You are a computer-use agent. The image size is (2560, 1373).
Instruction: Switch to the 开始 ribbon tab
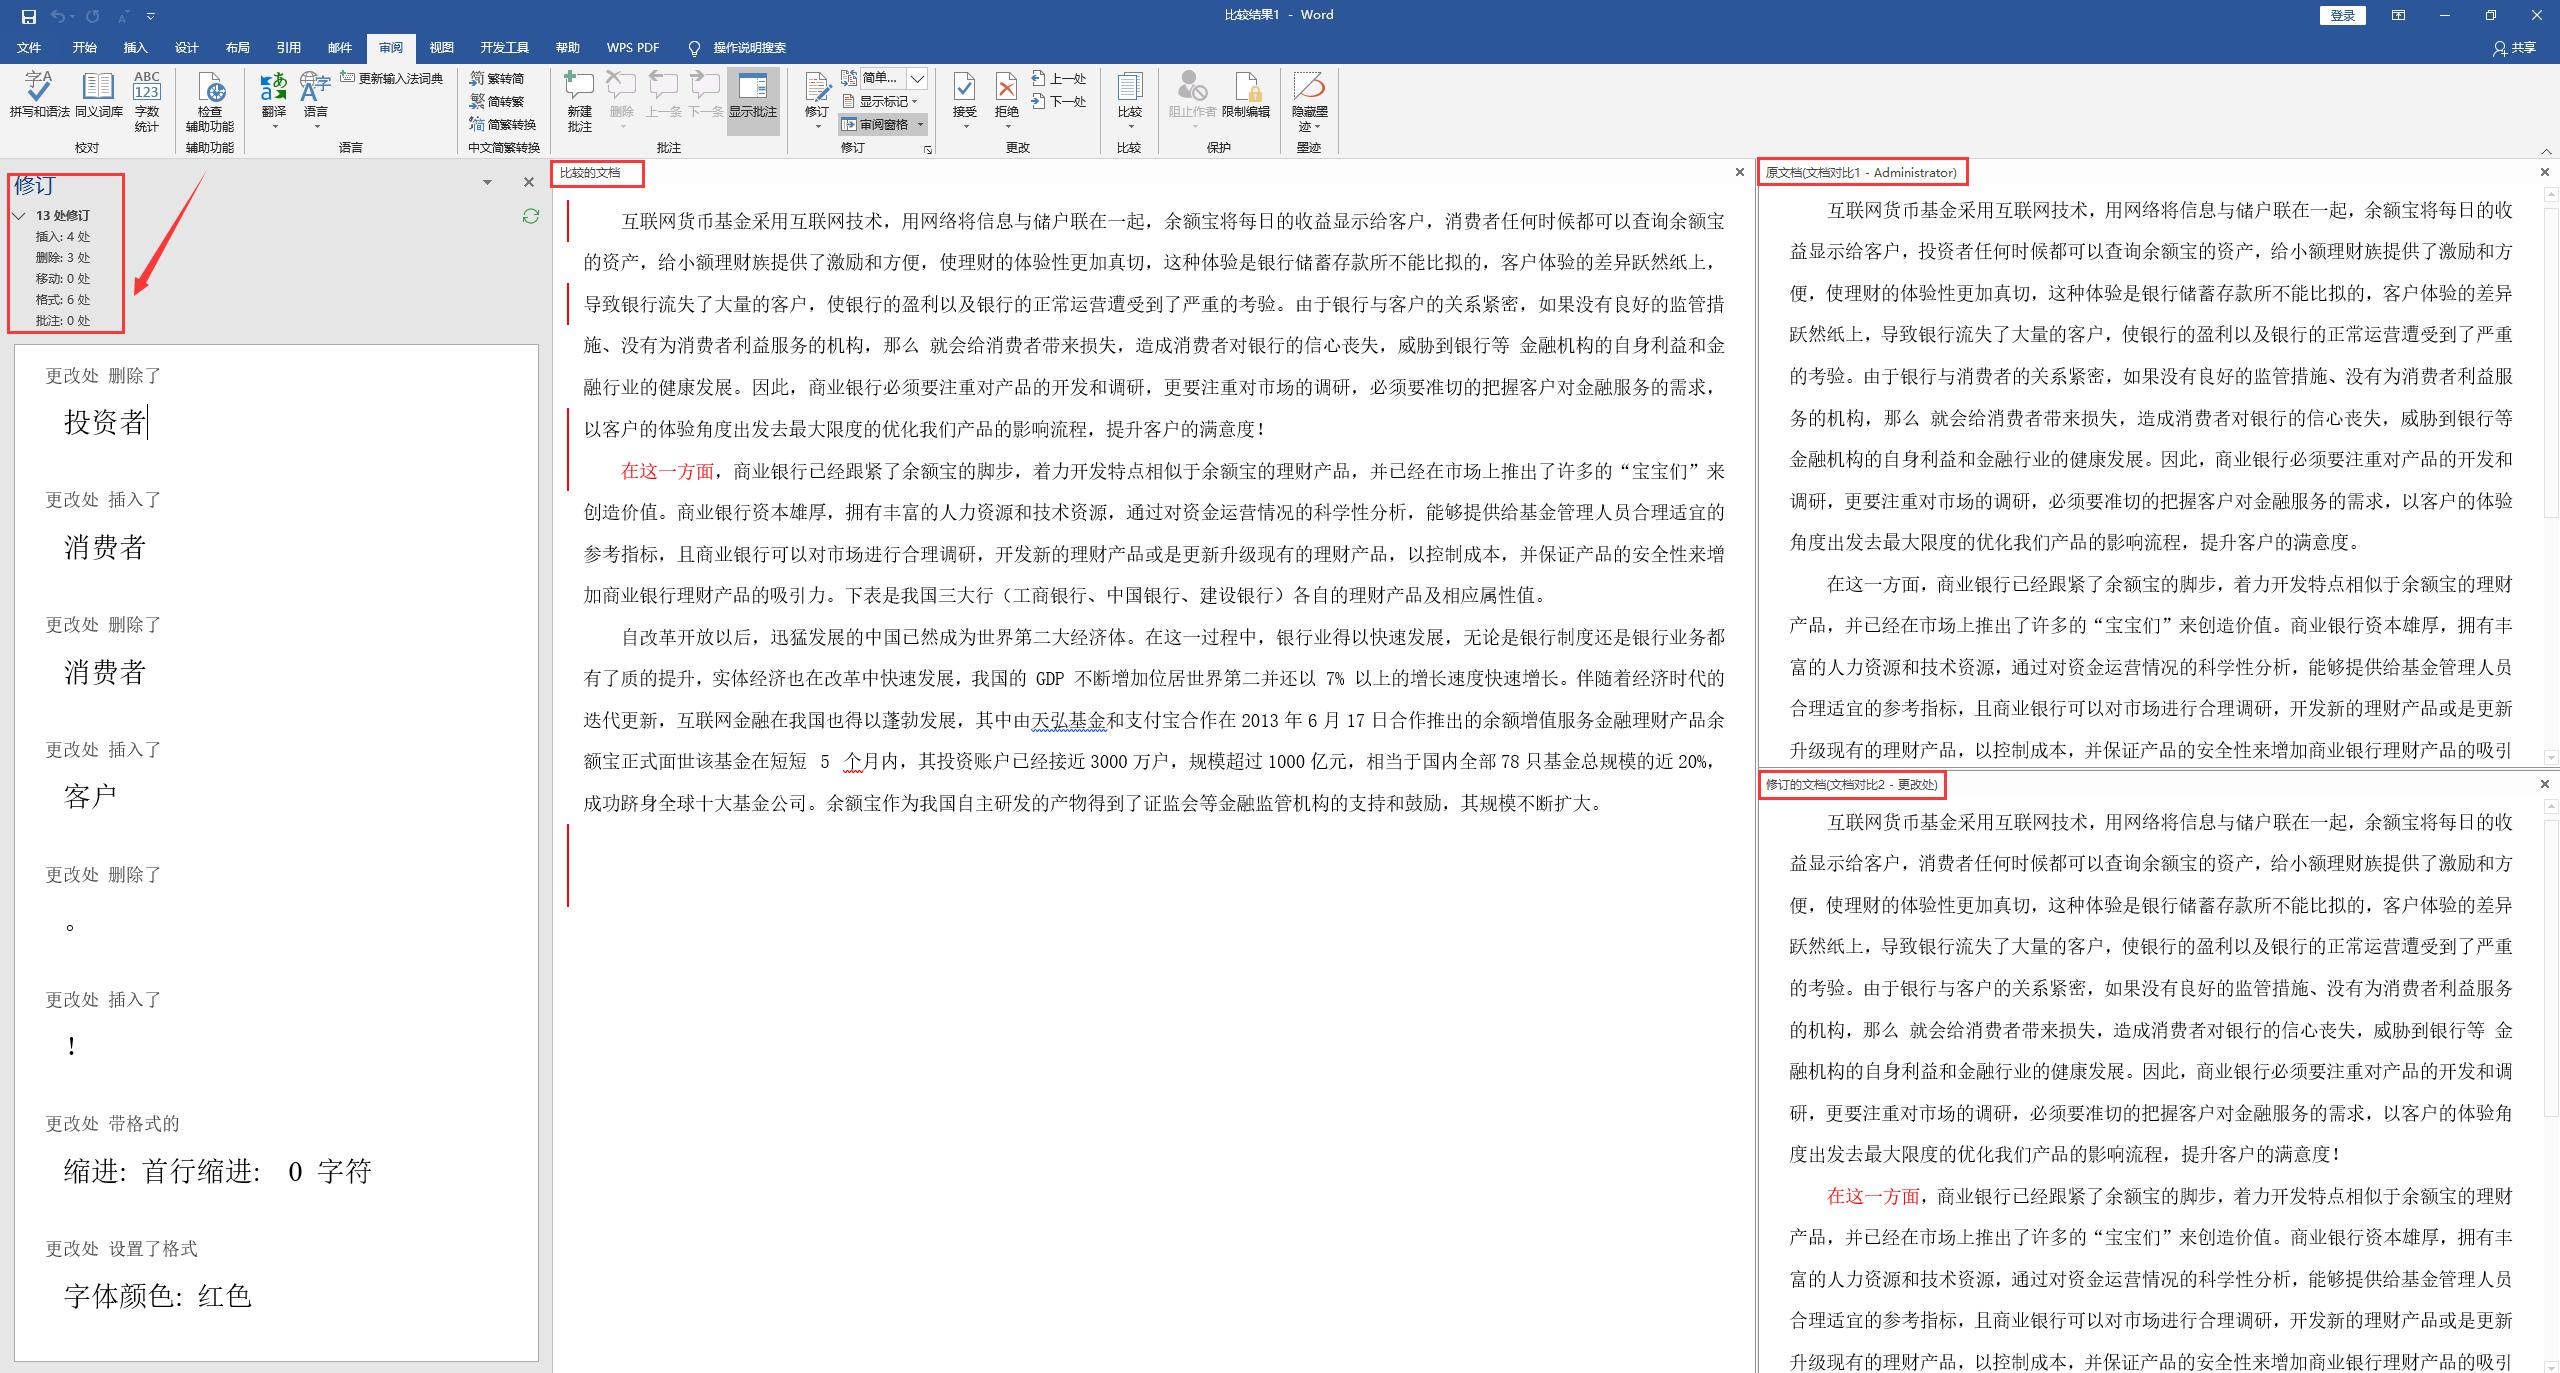coord(84,47)
